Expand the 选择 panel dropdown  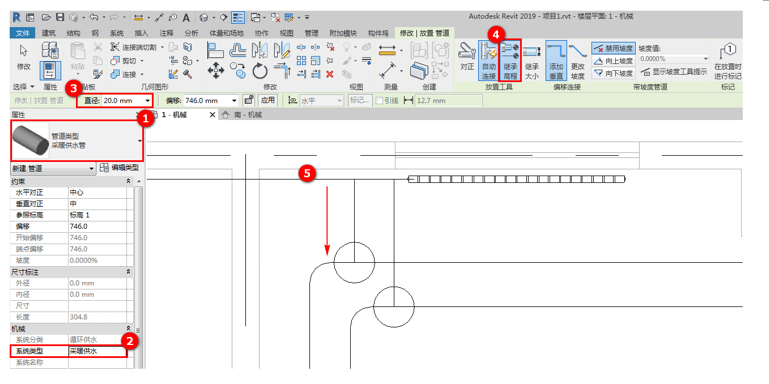24,86
